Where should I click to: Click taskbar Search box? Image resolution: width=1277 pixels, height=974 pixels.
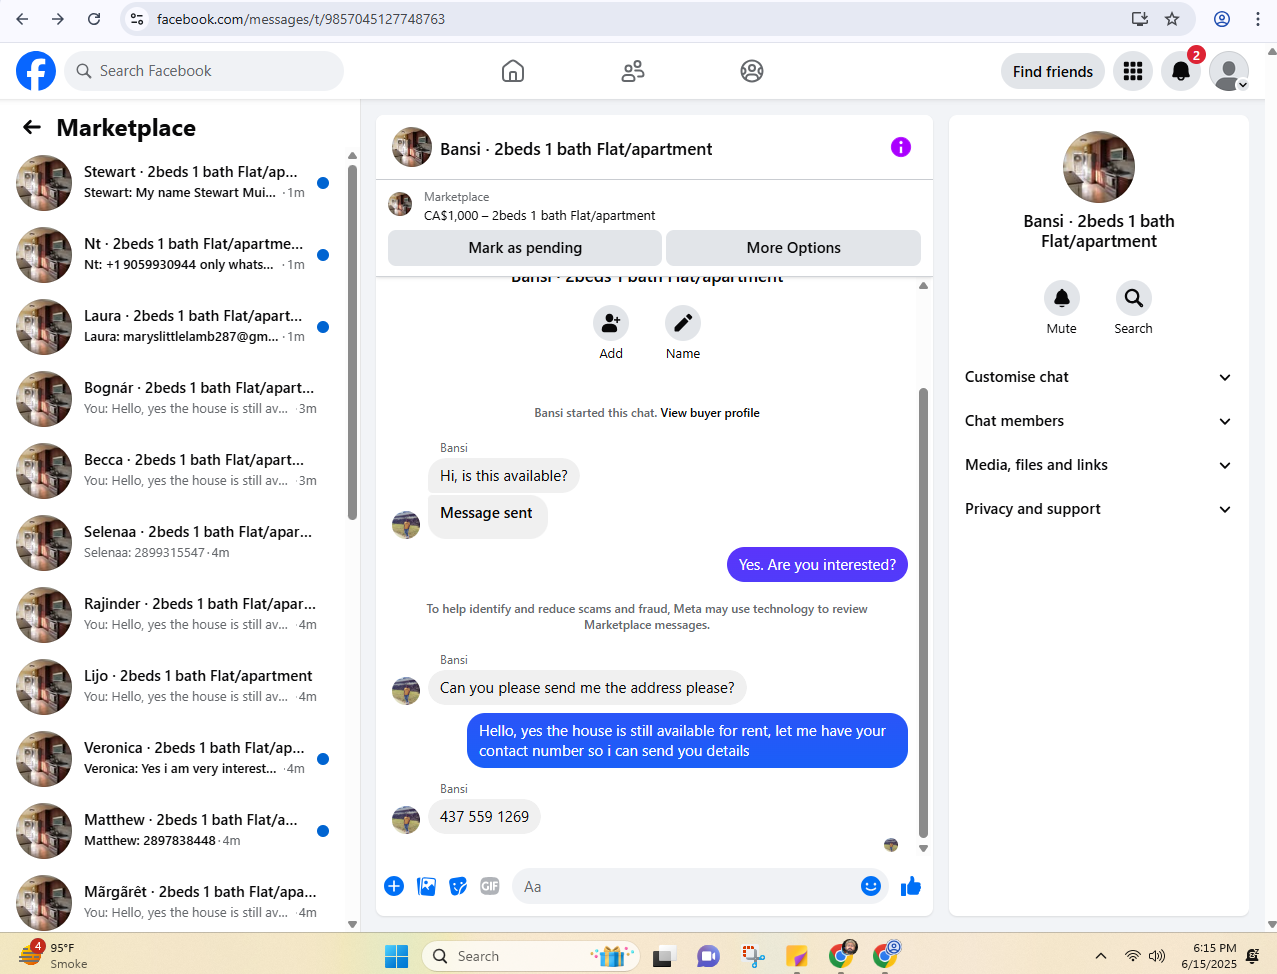tap(532, 956)
